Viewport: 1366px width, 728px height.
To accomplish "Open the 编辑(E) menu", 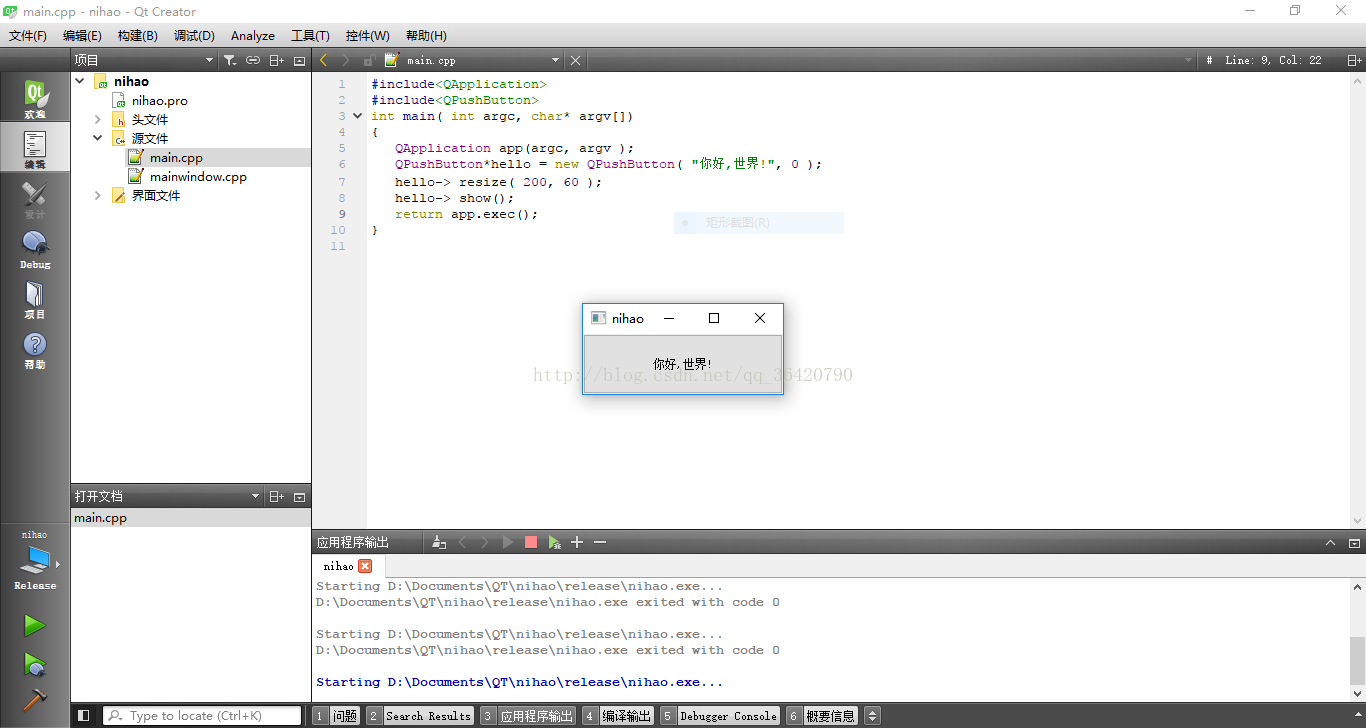I will (x=82, y=35).
